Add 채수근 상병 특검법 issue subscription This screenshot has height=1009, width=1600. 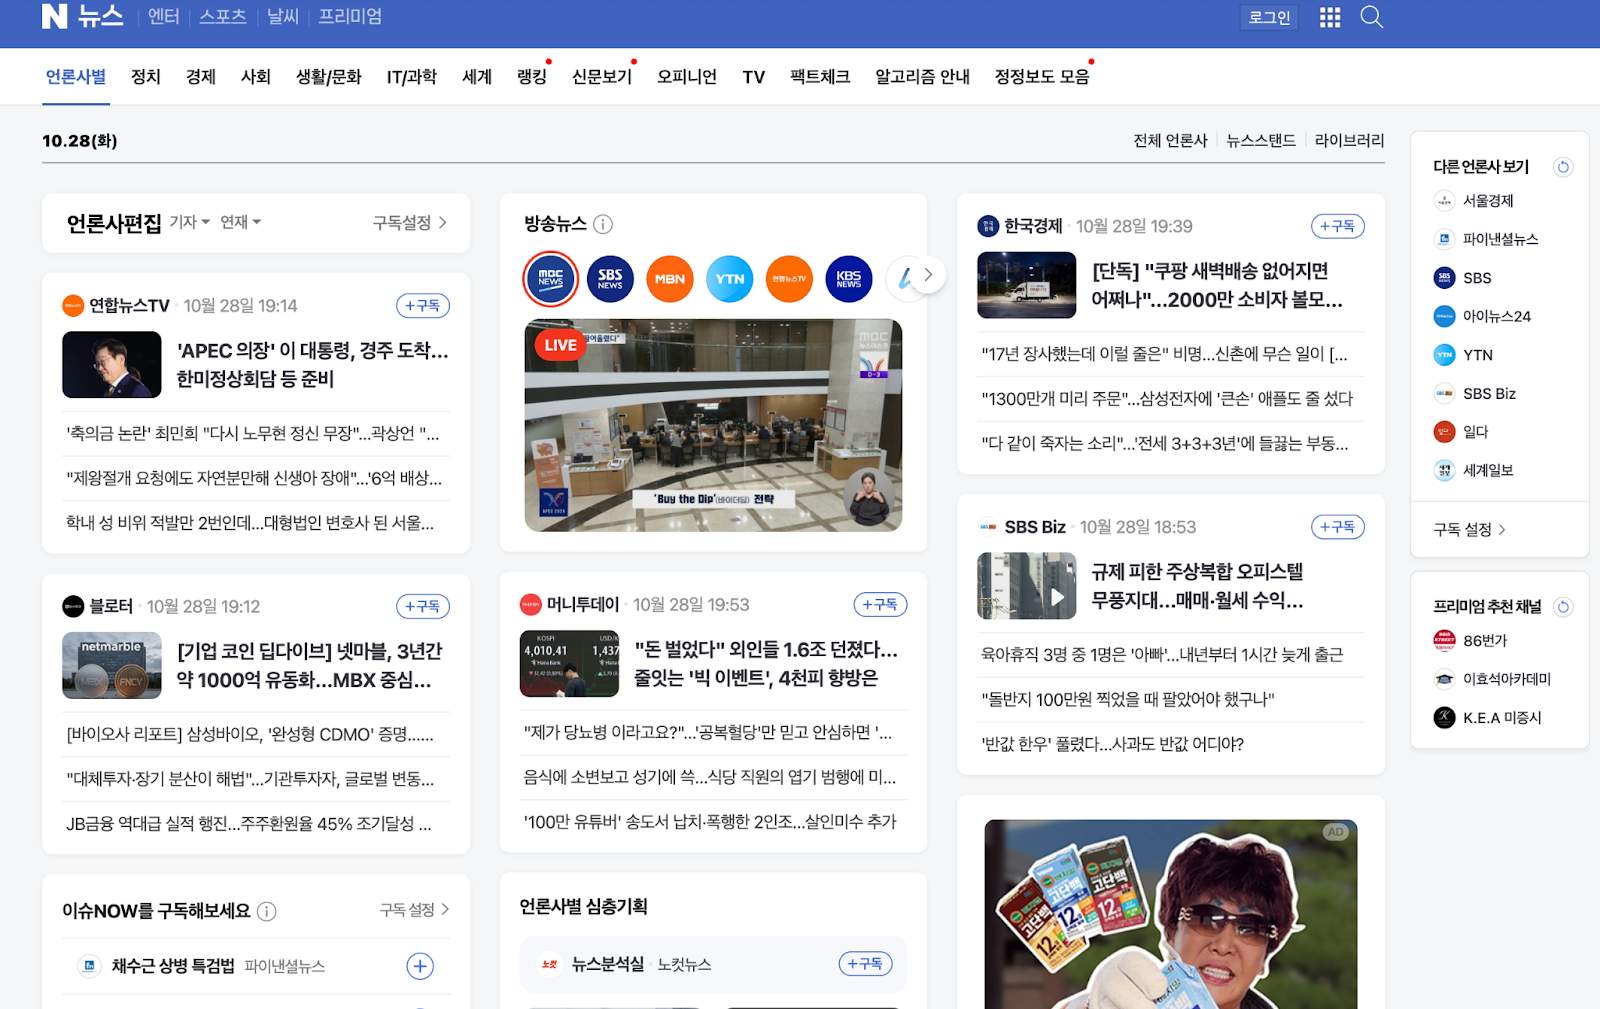[420, 966]
